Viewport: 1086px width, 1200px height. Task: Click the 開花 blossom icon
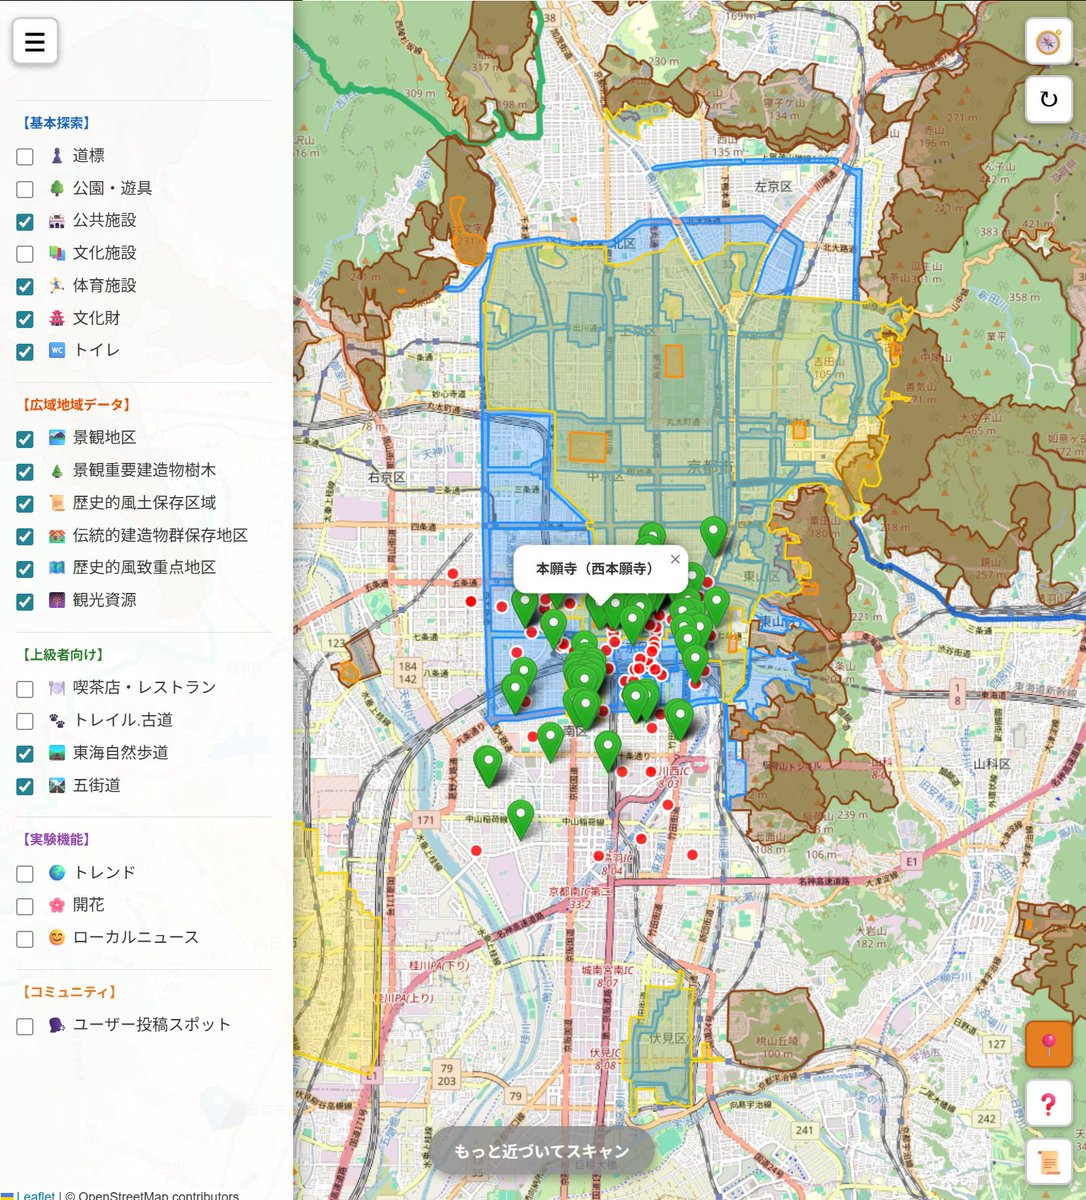[57, 905]
